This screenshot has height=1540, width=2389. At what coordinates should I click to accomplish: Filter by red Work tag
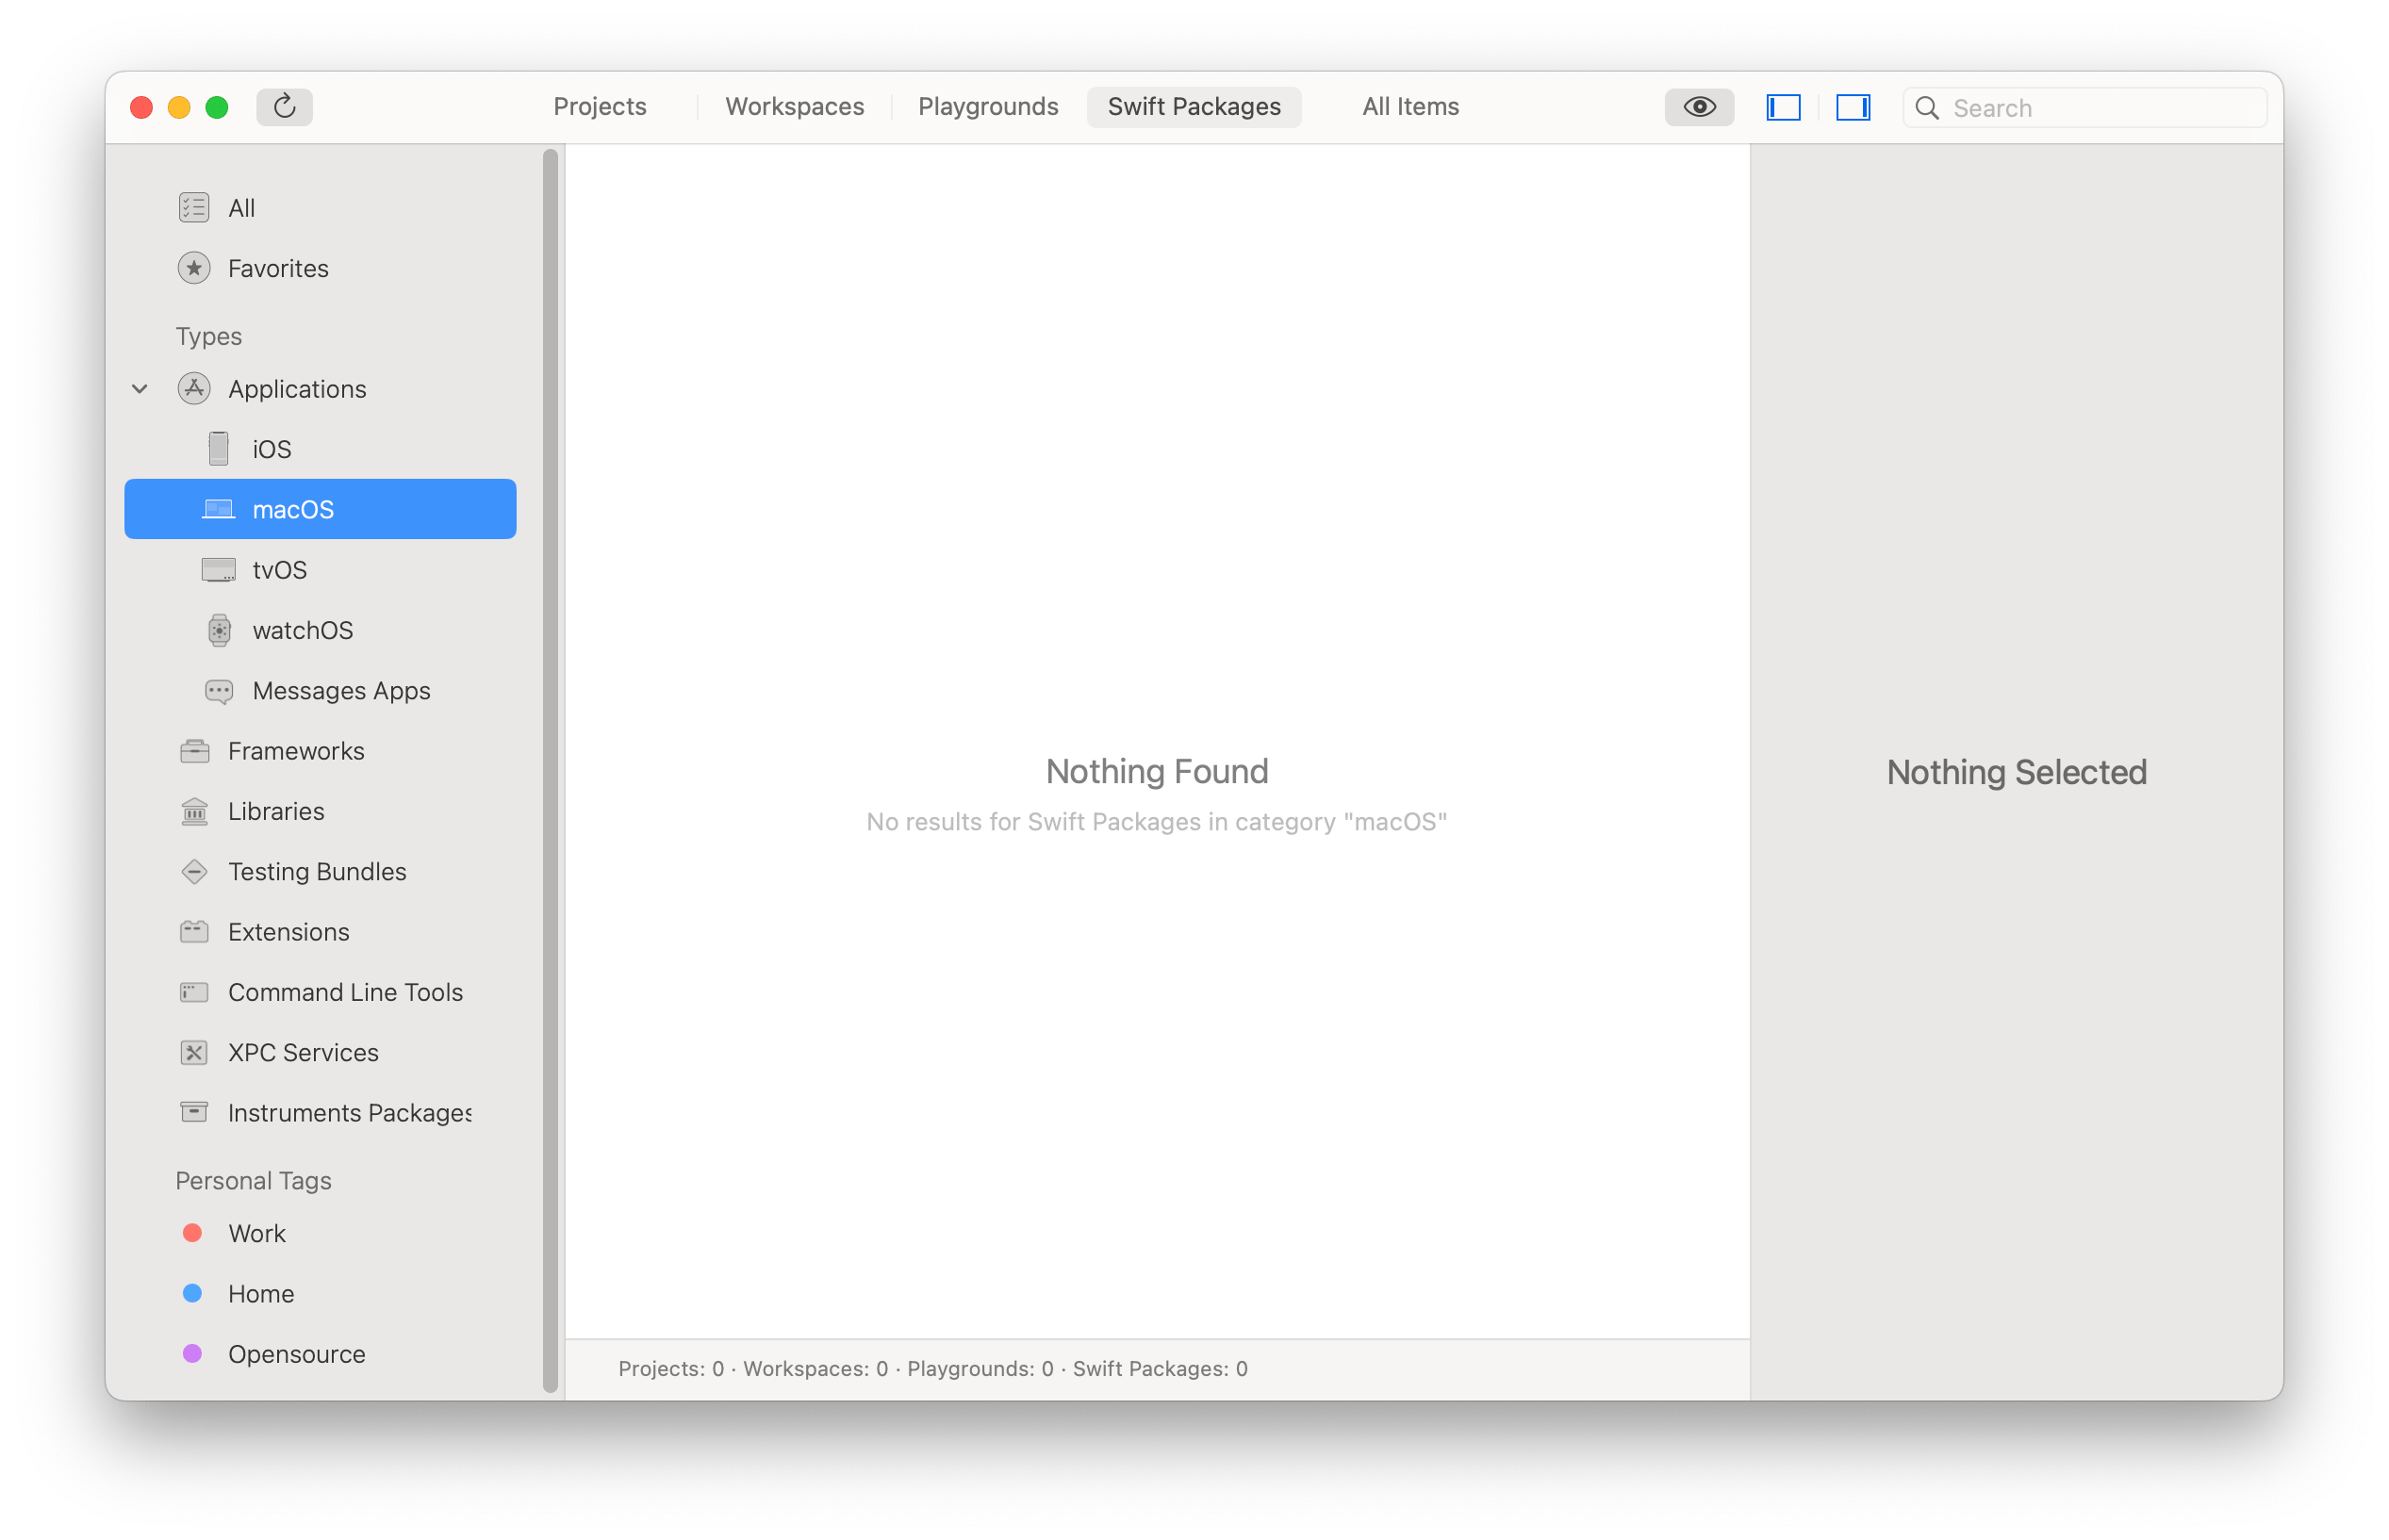[193, 1233]
